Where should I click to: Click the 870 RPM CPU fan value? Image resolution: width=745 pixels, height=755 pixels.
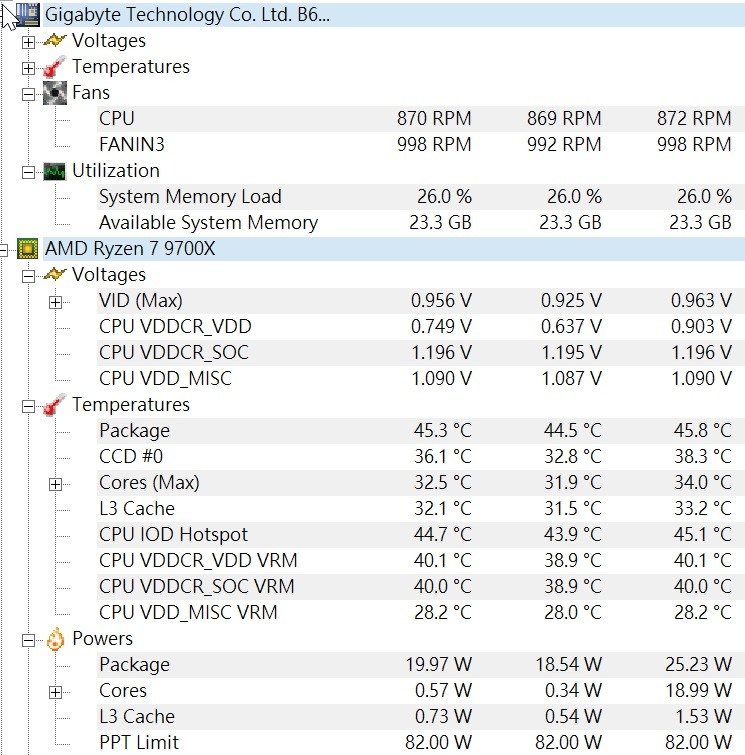coord(434,118)
